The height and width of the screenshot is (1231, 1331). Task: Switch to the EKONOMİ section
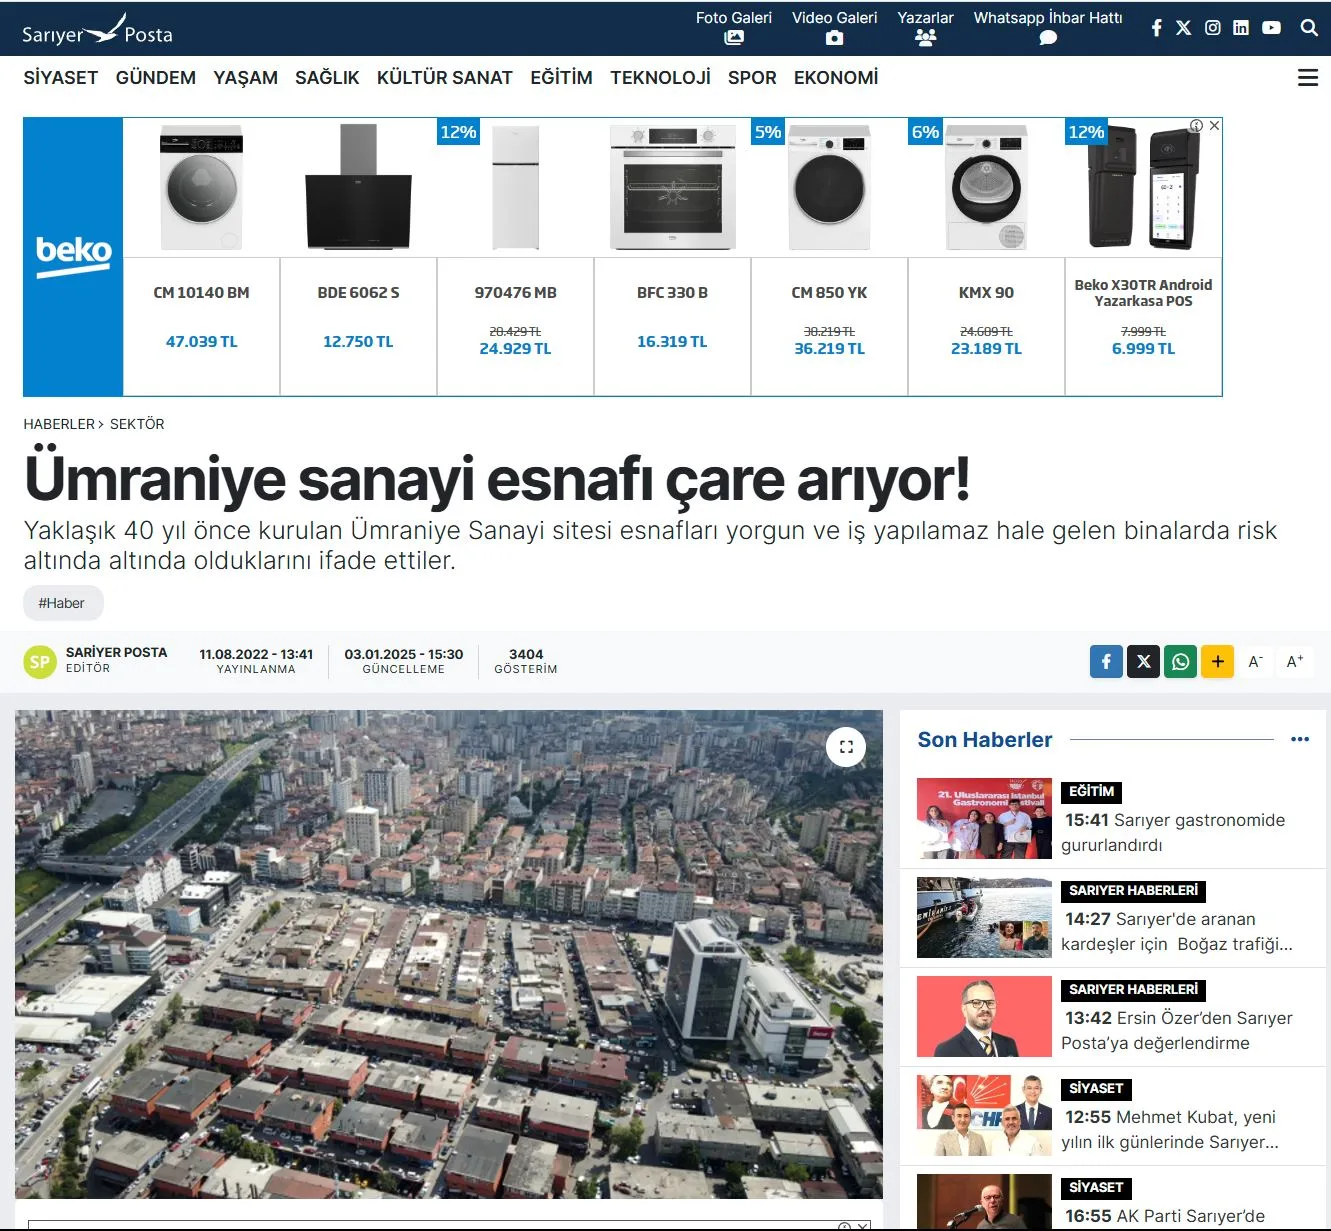point(835,77)
